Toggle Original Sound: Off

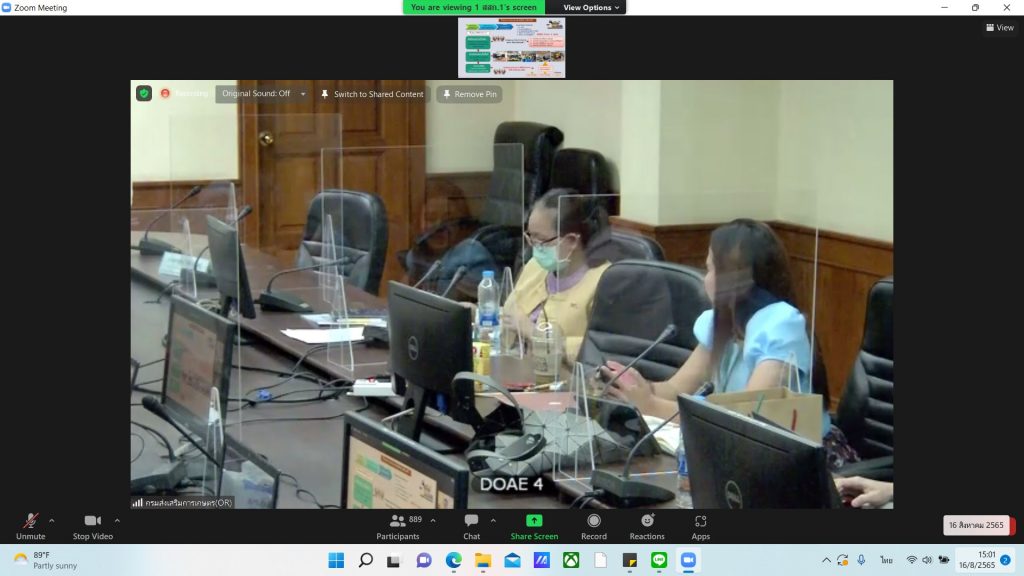(x=256, y=94)
